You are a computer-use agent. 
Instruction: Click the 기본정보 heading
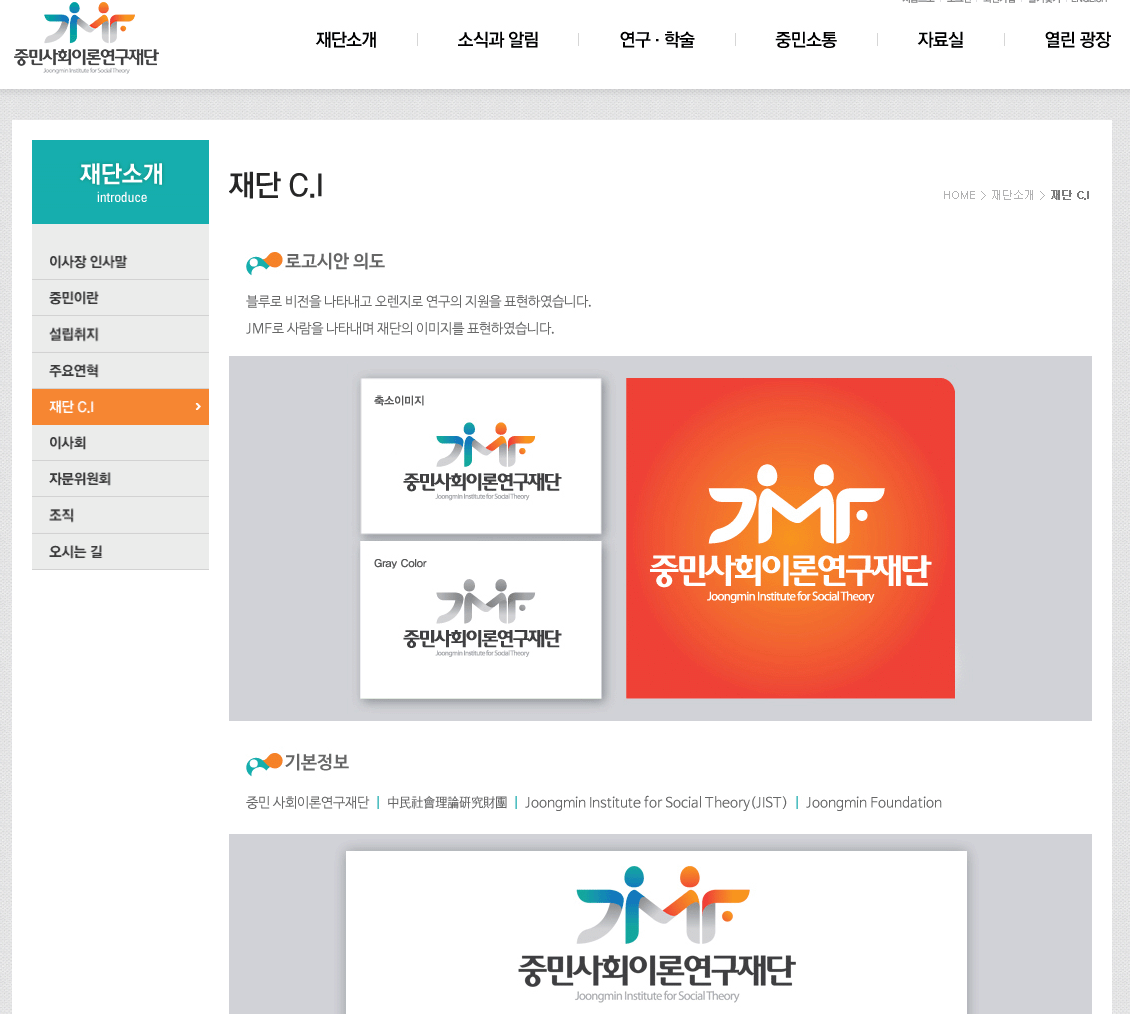316,762
